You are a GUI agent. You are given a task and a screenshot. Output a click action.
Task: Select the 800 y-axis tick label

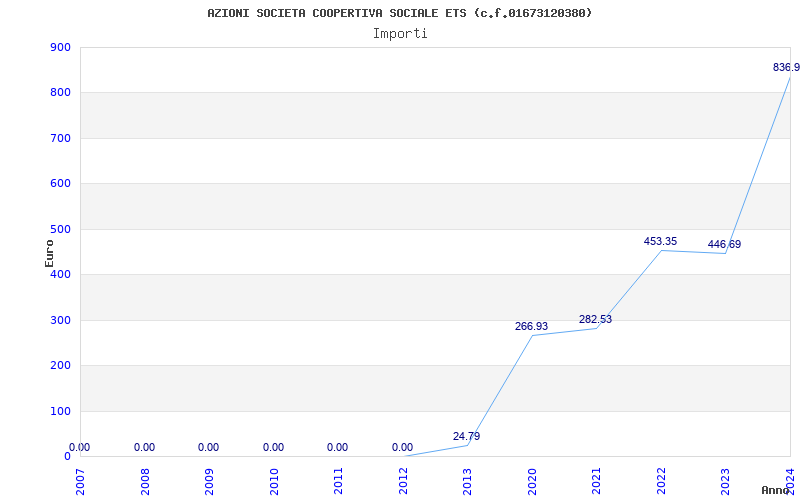click(x=60, y=93)
